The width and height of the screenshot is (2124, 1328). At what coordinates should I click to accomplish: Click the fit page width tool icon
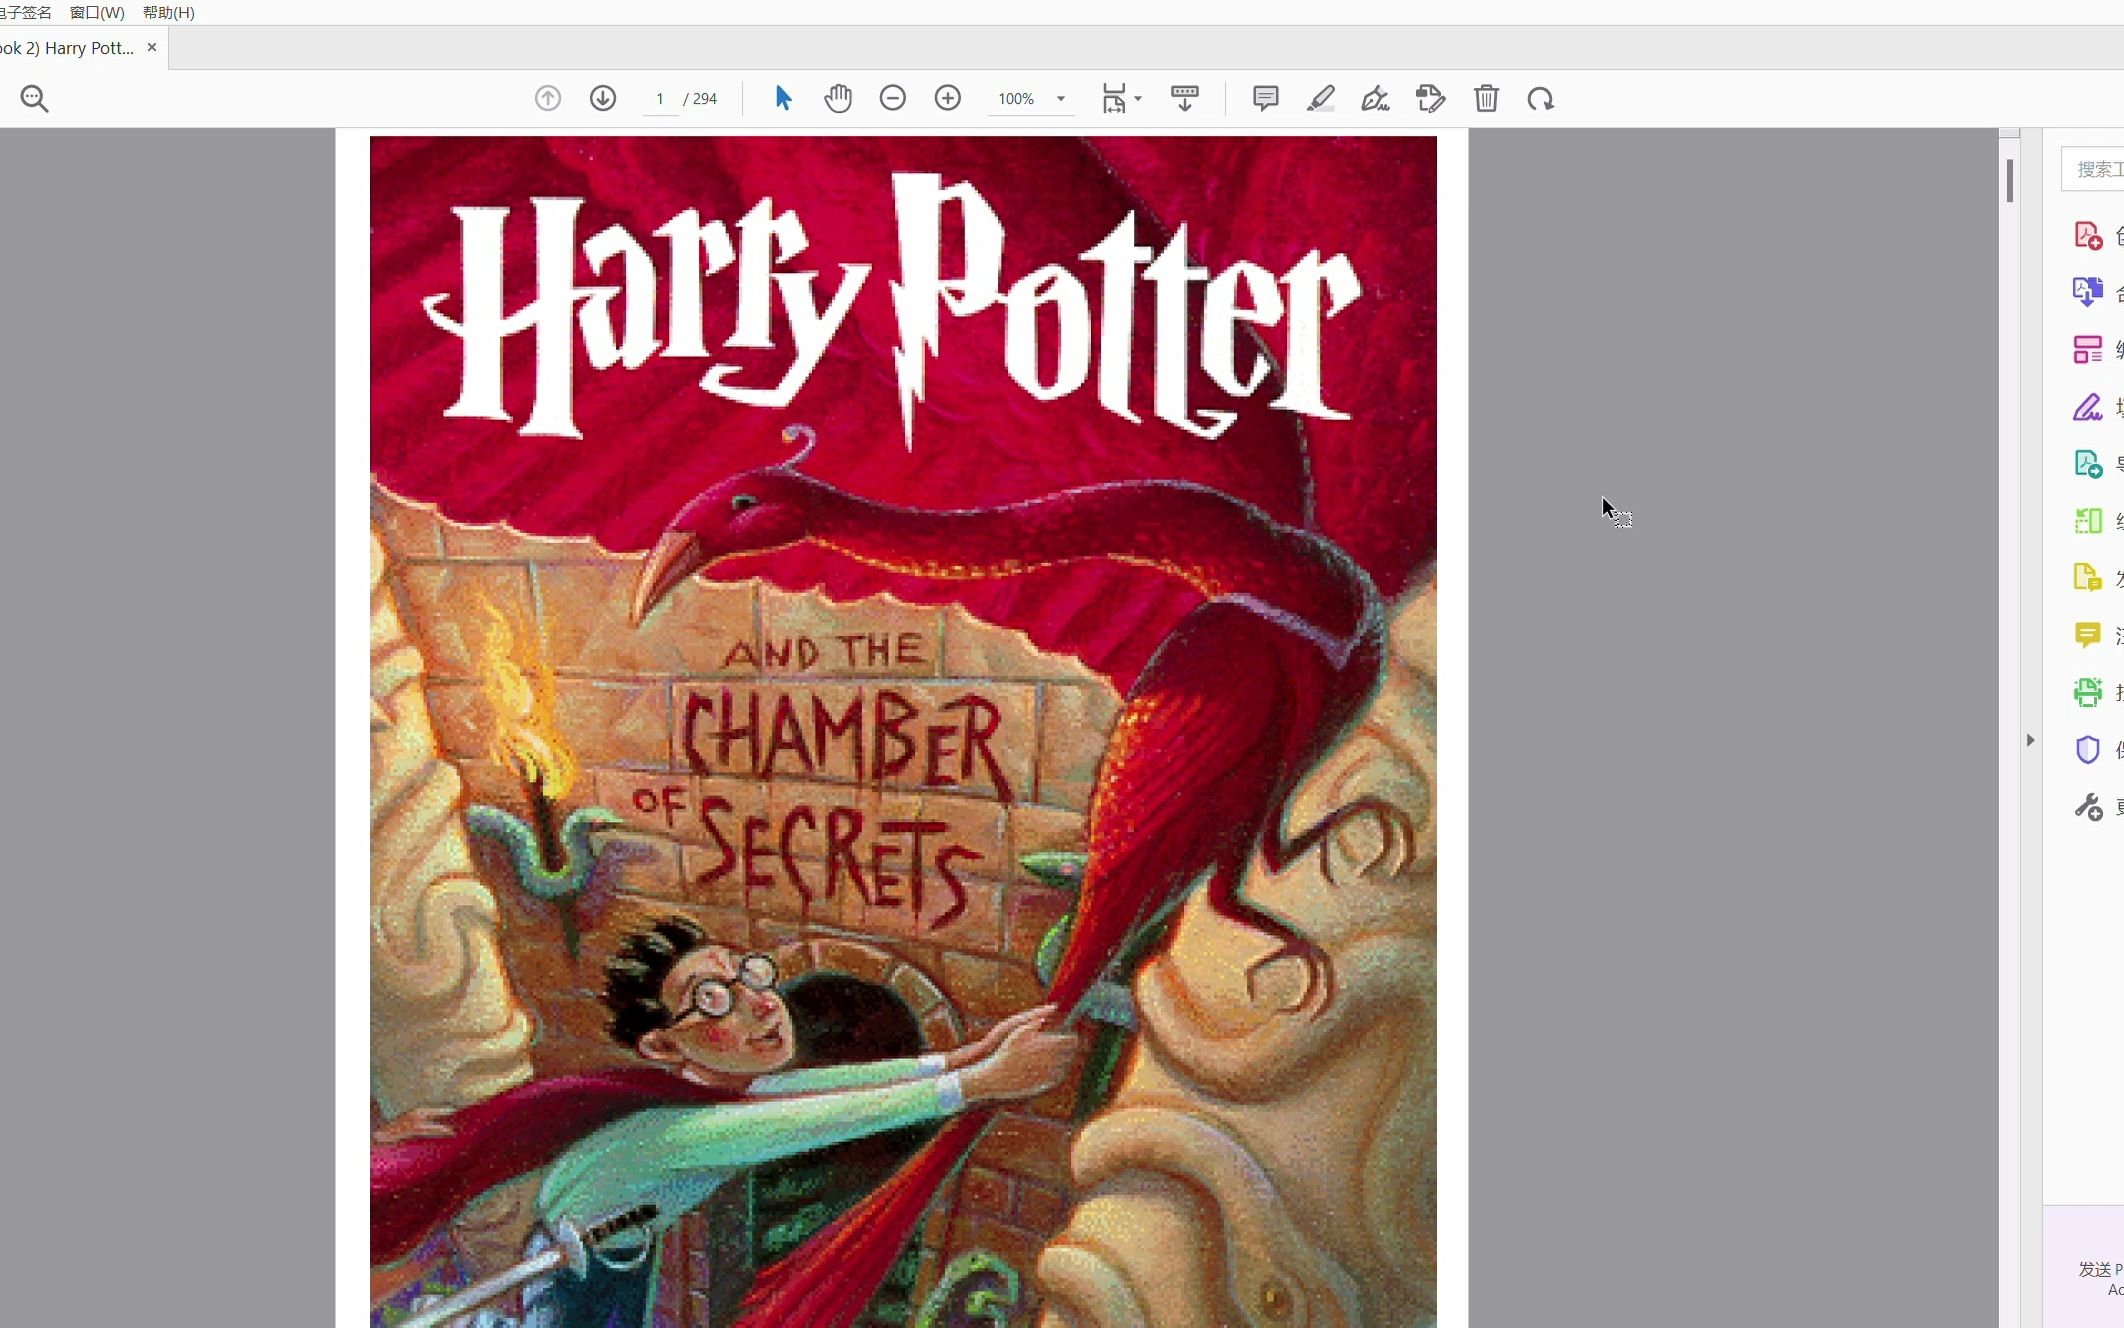(x=1114, y=98)
